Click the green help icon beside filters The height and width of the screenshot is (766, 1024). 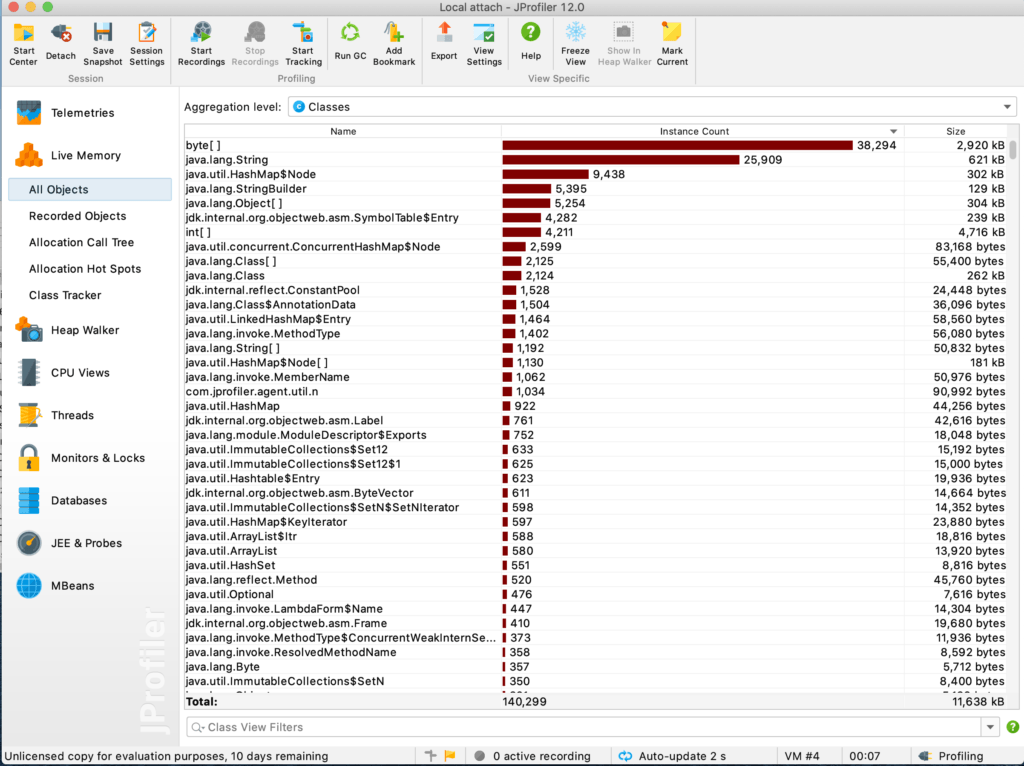1012,728
